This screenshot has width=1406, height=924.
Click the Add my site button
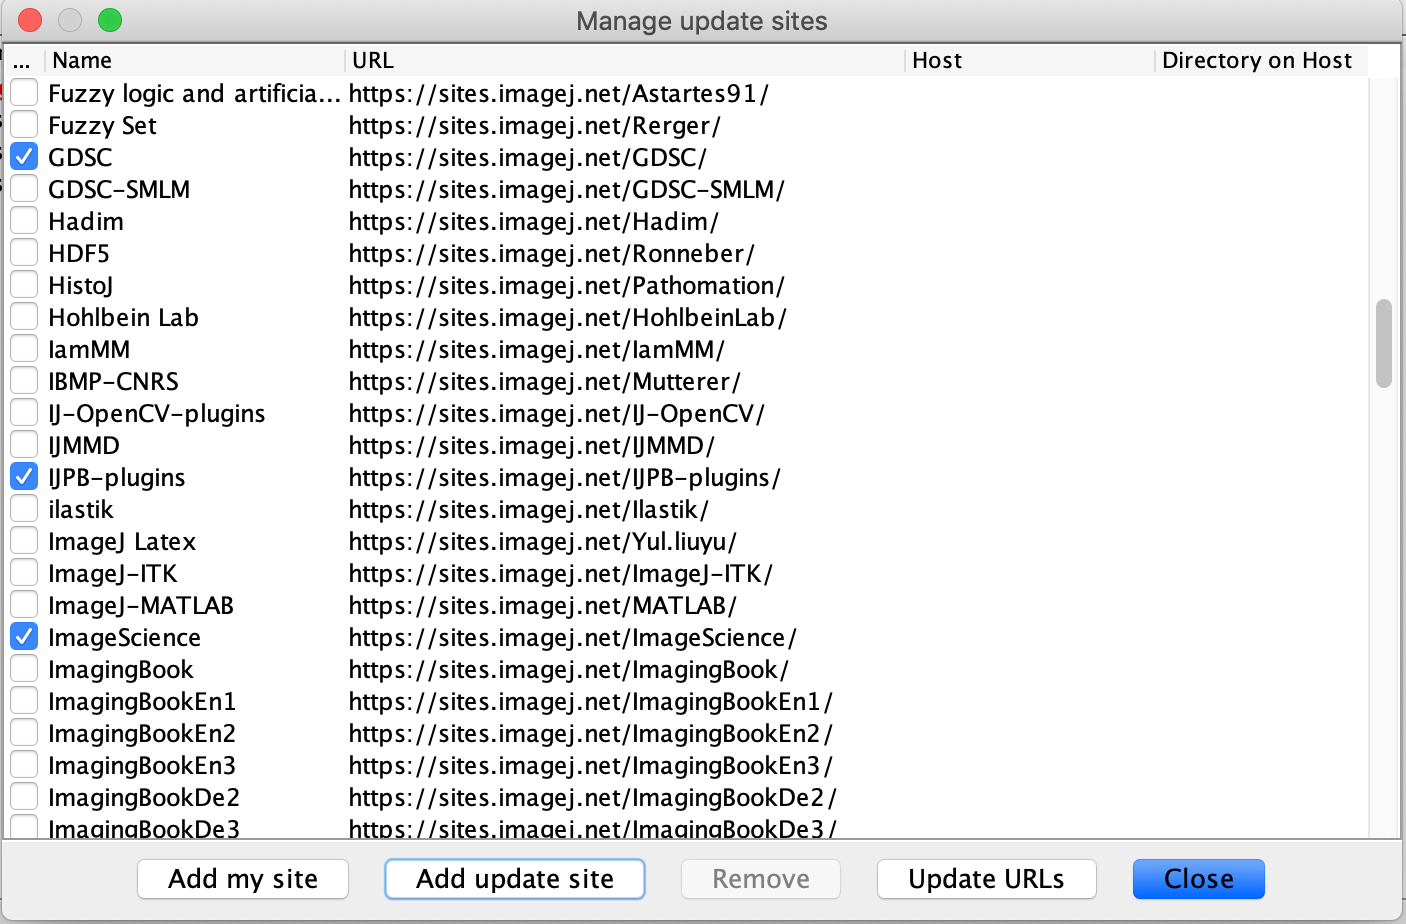pyautogui.click(x=243, y=879)
